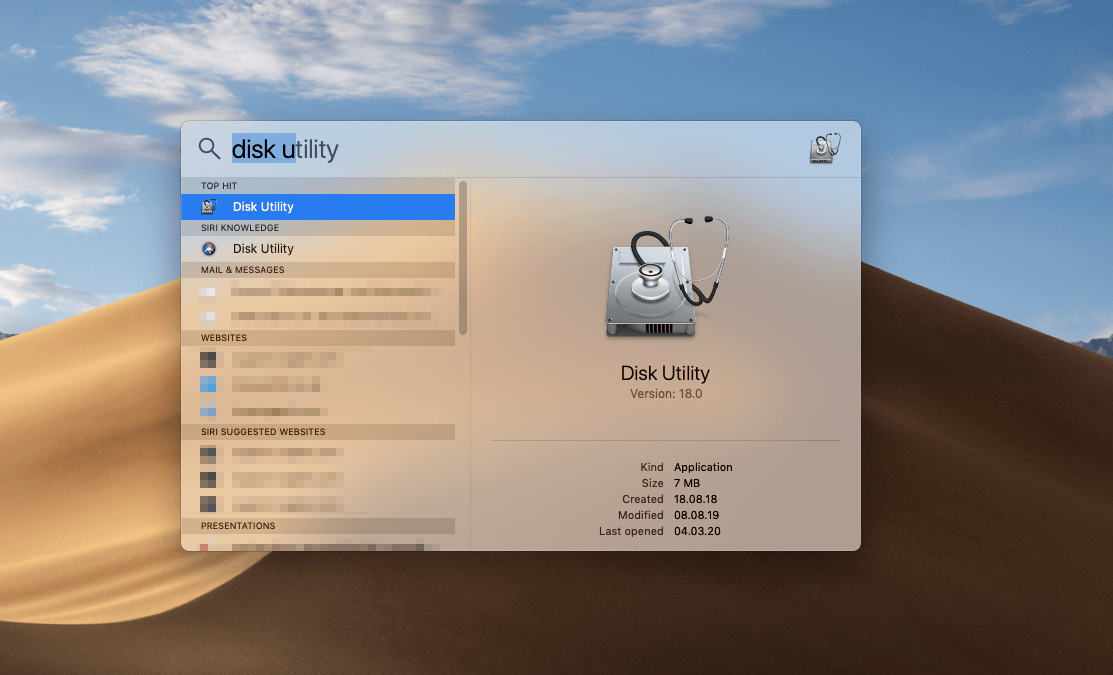Click the Disk Utility icon in search bar

coord(825,148)
